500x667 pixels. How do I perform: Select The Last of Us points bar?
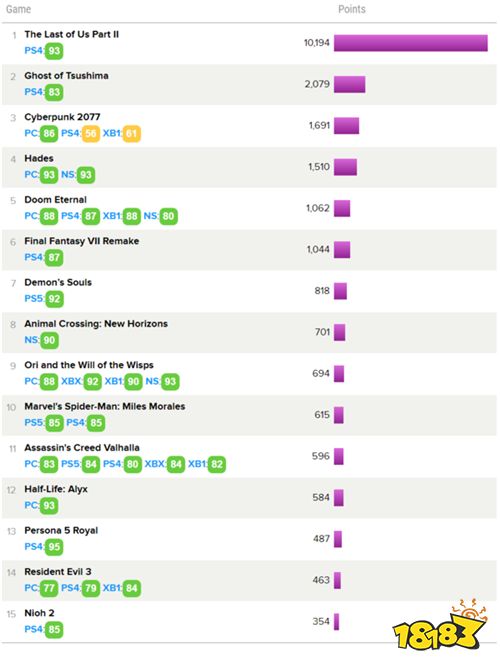(x=411, y=43)
